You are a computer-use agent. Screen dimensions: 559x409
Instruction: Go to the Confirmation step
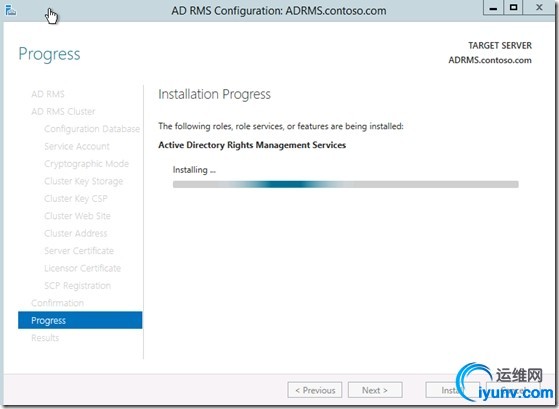(x=57, y=303)
